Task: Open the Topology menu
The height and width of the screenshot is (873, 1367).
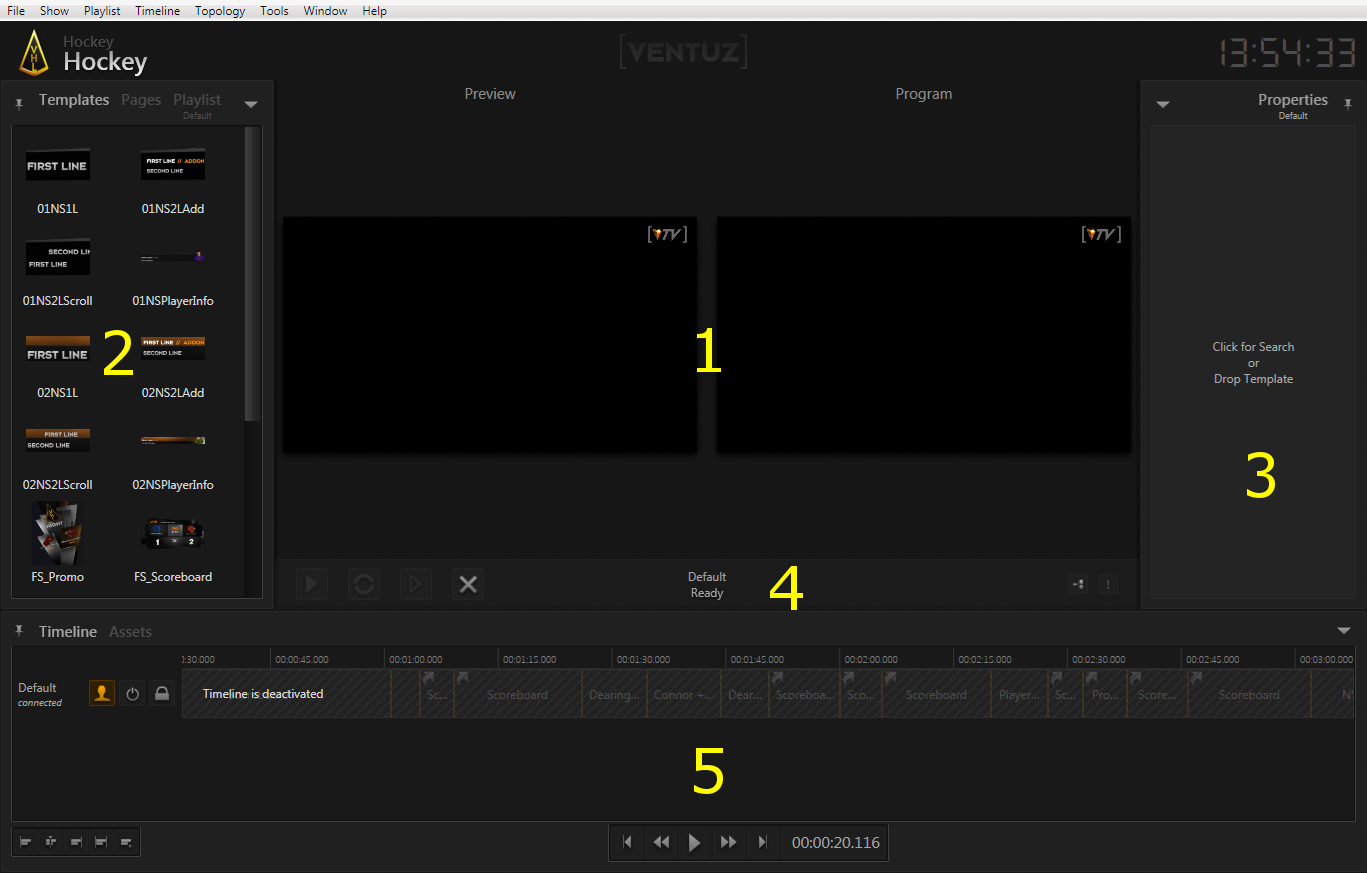Action: coord(220,11)
